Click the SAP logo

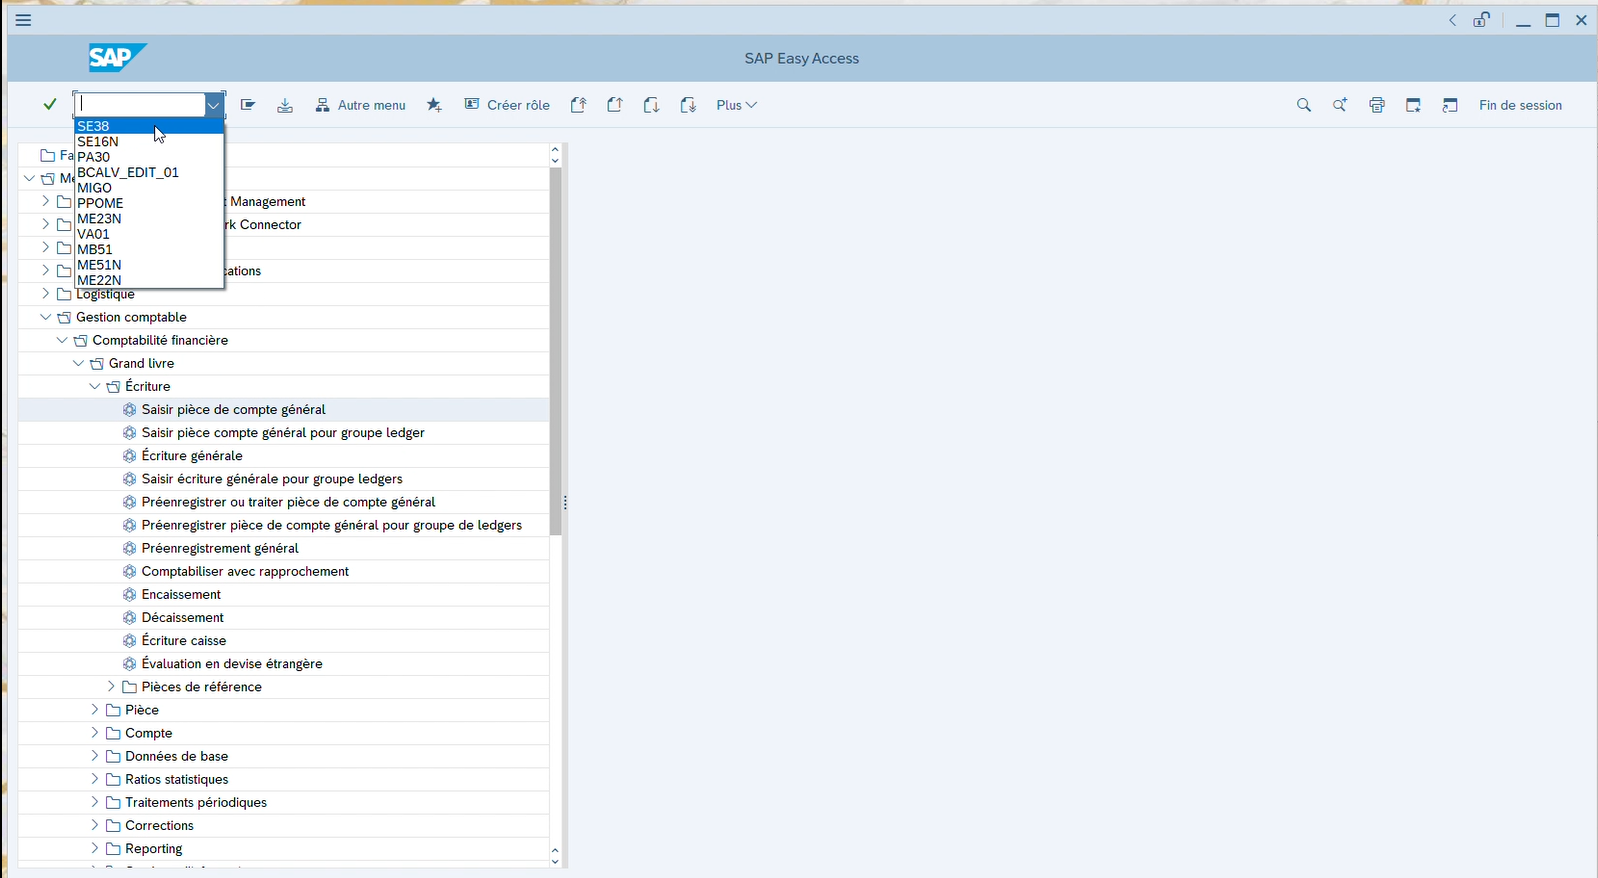(x=117, y=58)
